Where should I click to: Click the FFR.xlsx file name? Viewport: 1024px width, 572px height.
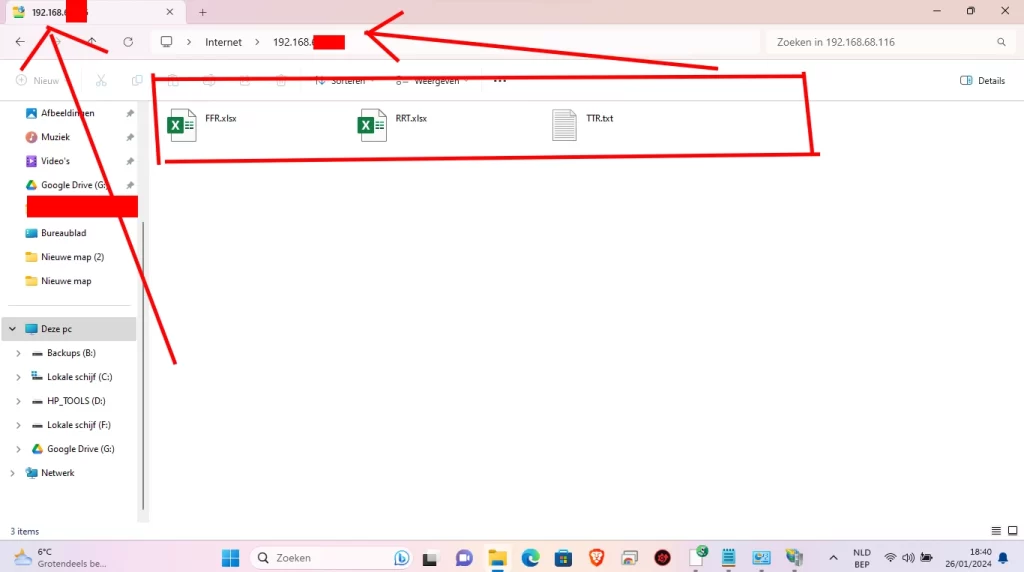click(221, 118)
